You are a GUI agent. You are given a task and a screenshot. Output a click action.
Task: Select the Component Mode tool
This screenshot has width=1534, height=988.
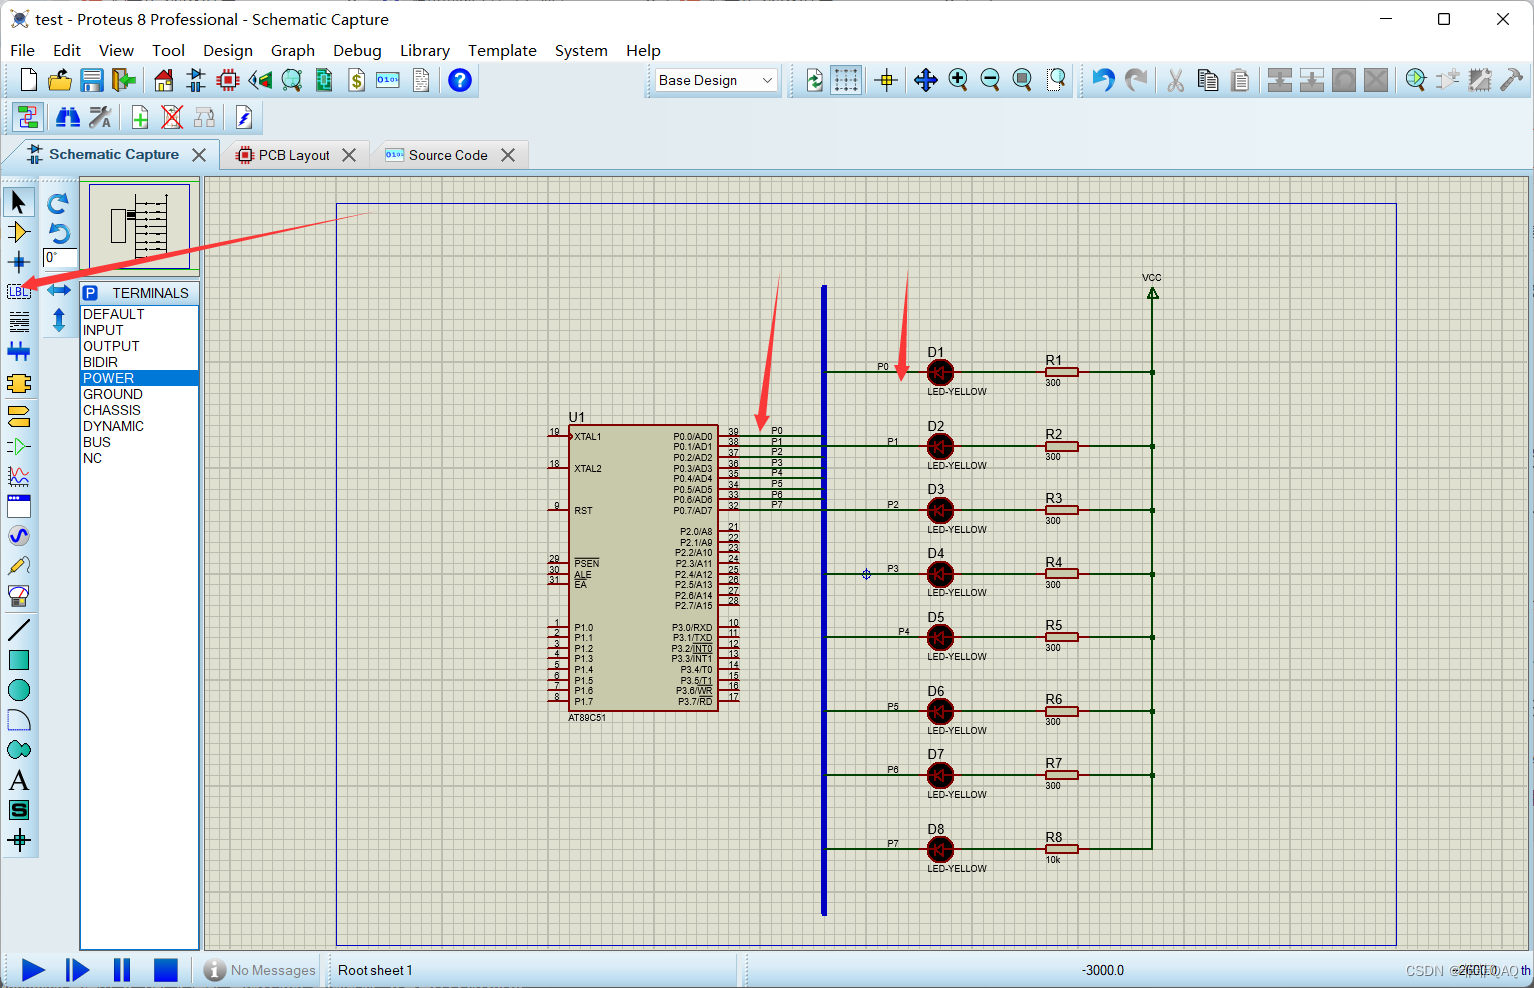click(x=18, y=232)
